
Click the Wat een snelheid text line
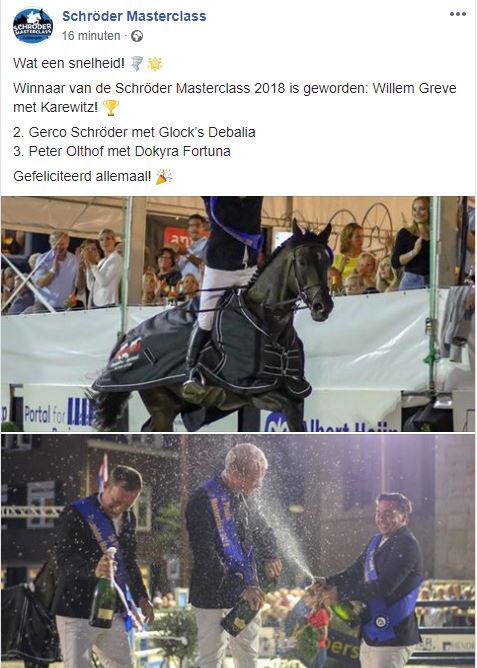click(x=69, y=63)
